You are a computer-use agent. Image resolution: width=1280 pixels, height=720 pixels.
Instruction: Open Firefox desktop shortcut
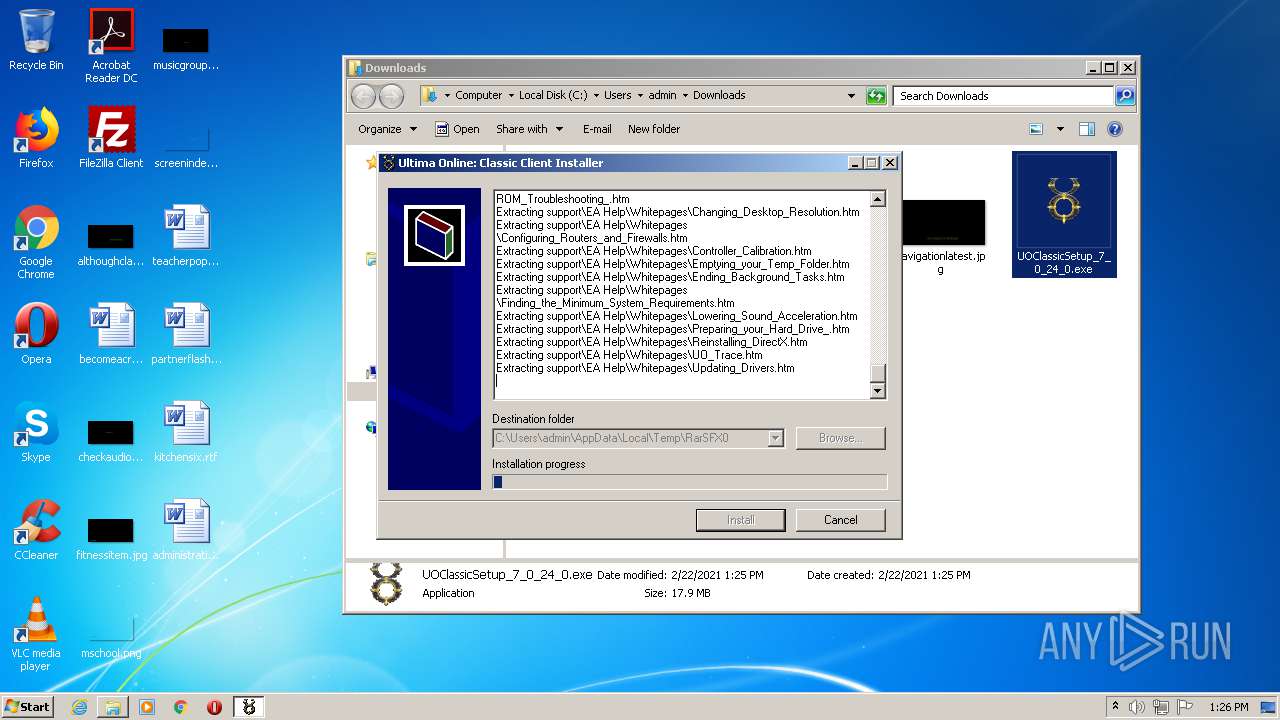pyautogui.click(x=36, y=138)
